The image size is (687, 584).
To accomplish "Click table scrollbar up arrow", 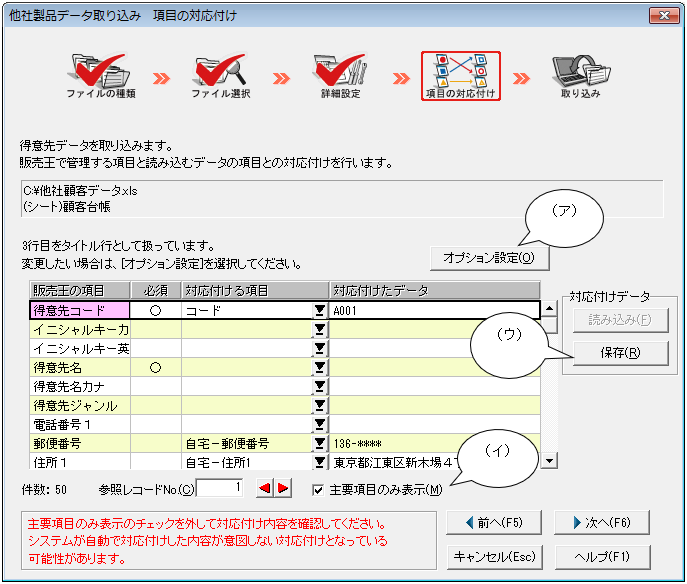I will pos(549,308).
